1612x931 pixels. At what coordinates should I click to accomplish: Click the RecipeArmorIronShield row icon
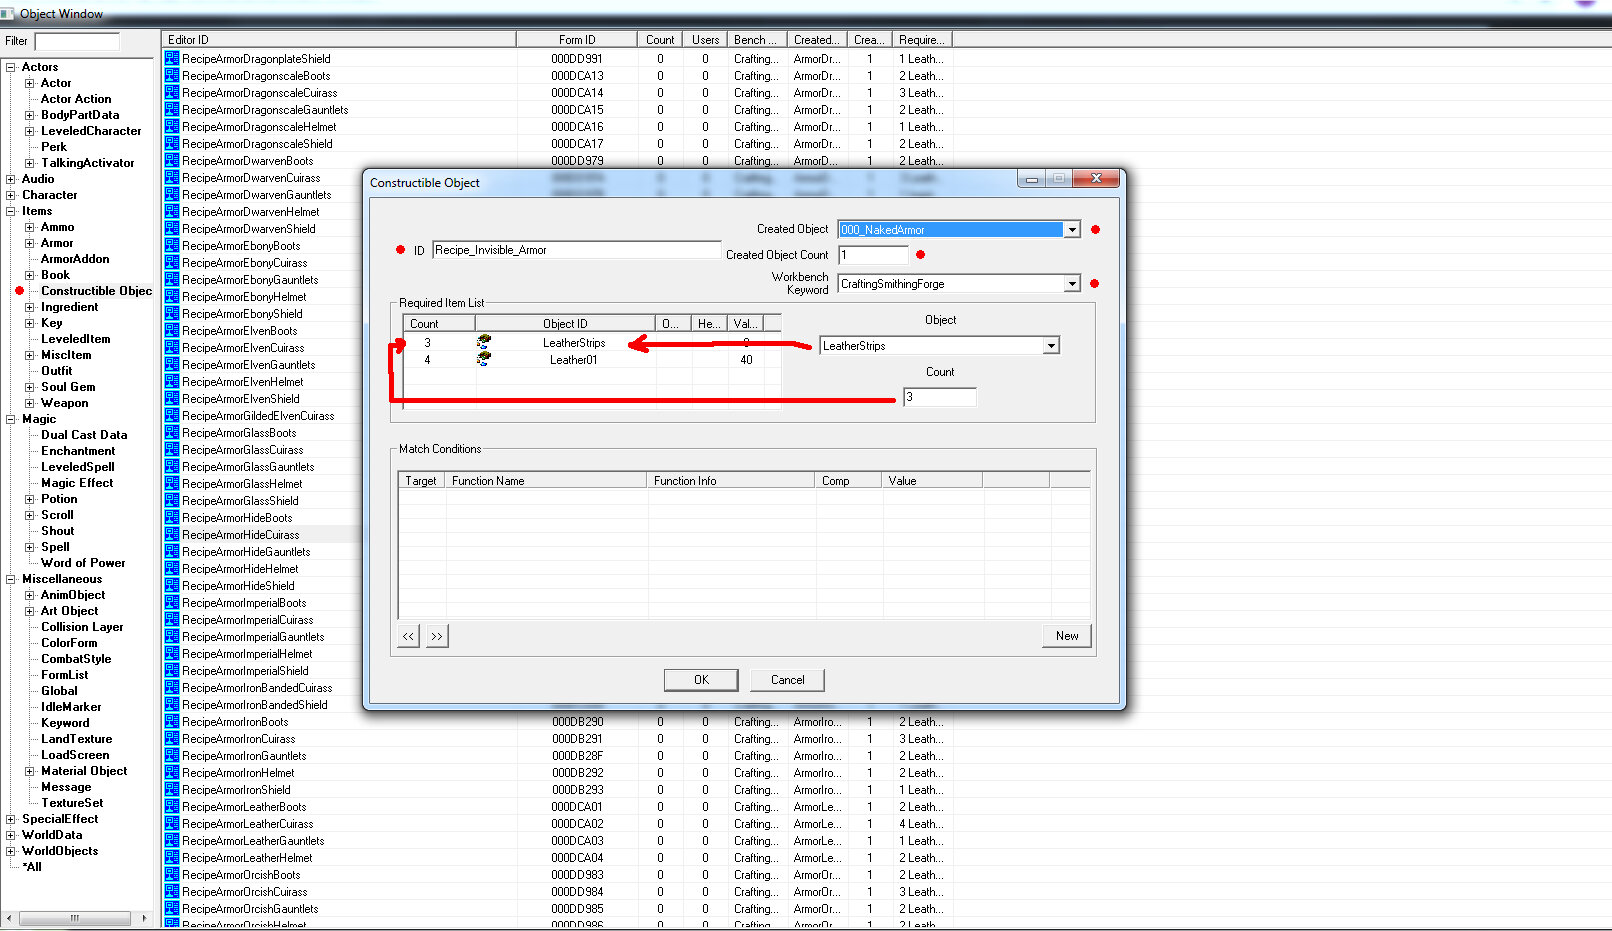[x=172, y=790]
